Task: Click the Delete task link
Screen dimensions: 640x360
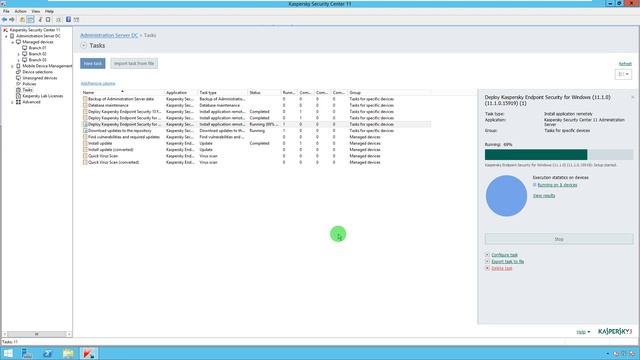Action: (502, 269)
